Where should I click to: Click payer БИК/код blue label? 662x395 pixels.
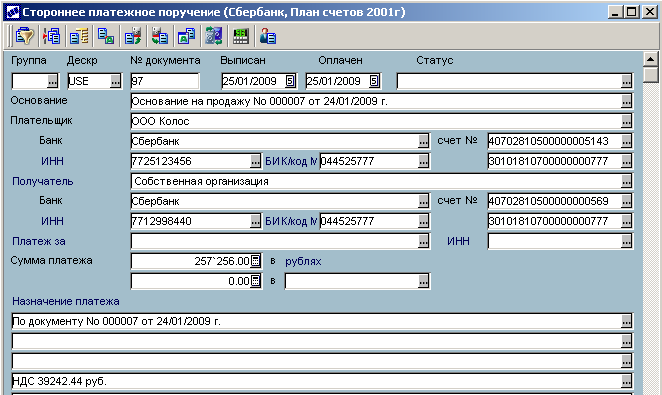[291, 161]
